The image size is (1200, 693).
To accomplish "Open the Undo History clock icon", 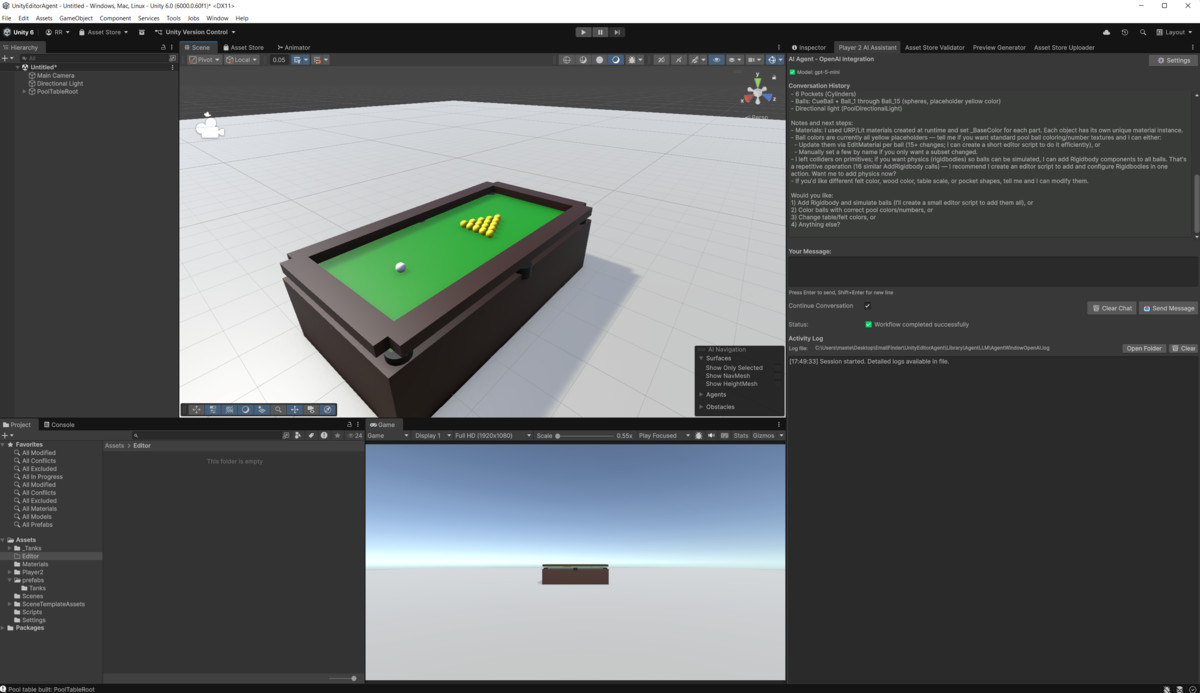I will pyautogui.click(x=1125, y=32).
